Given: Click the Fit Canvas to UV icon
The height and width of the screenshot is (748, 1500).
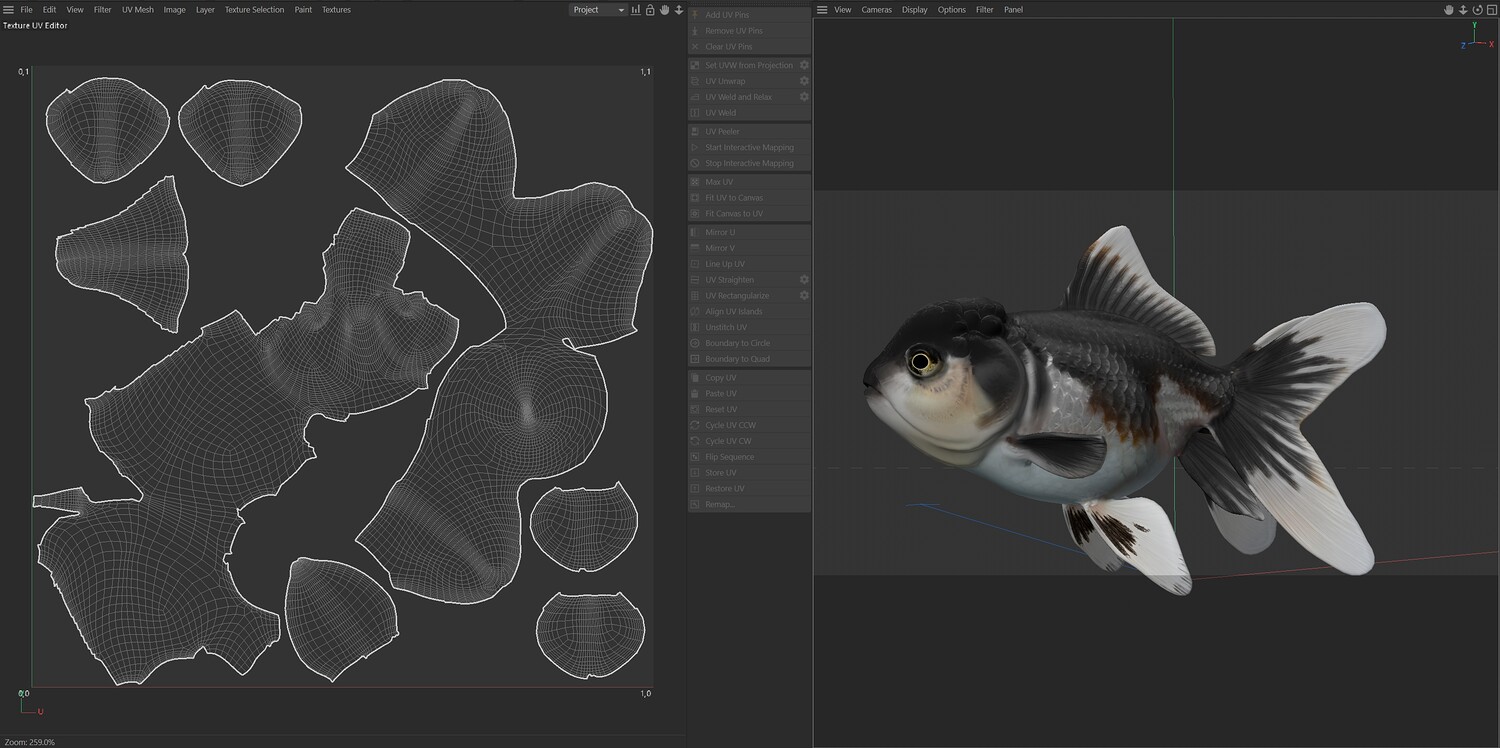Looking at the screenshot, I should pos(695,214).
